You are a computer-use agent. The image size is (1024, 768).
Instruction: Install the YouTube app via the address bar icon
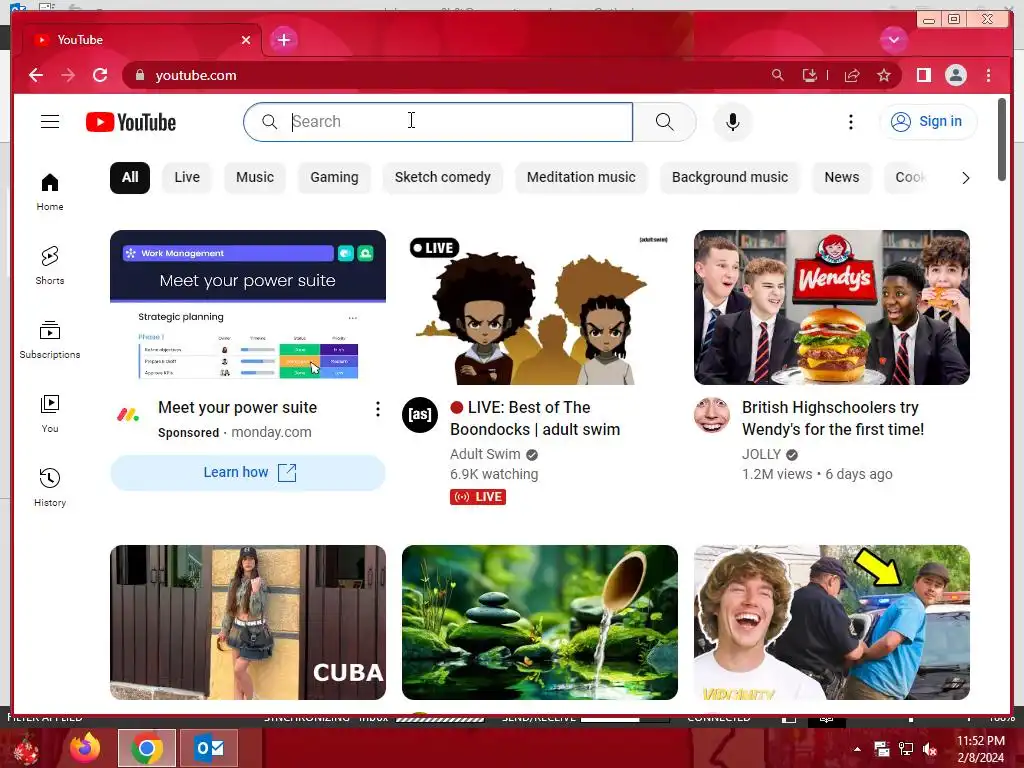pos(810,75)
